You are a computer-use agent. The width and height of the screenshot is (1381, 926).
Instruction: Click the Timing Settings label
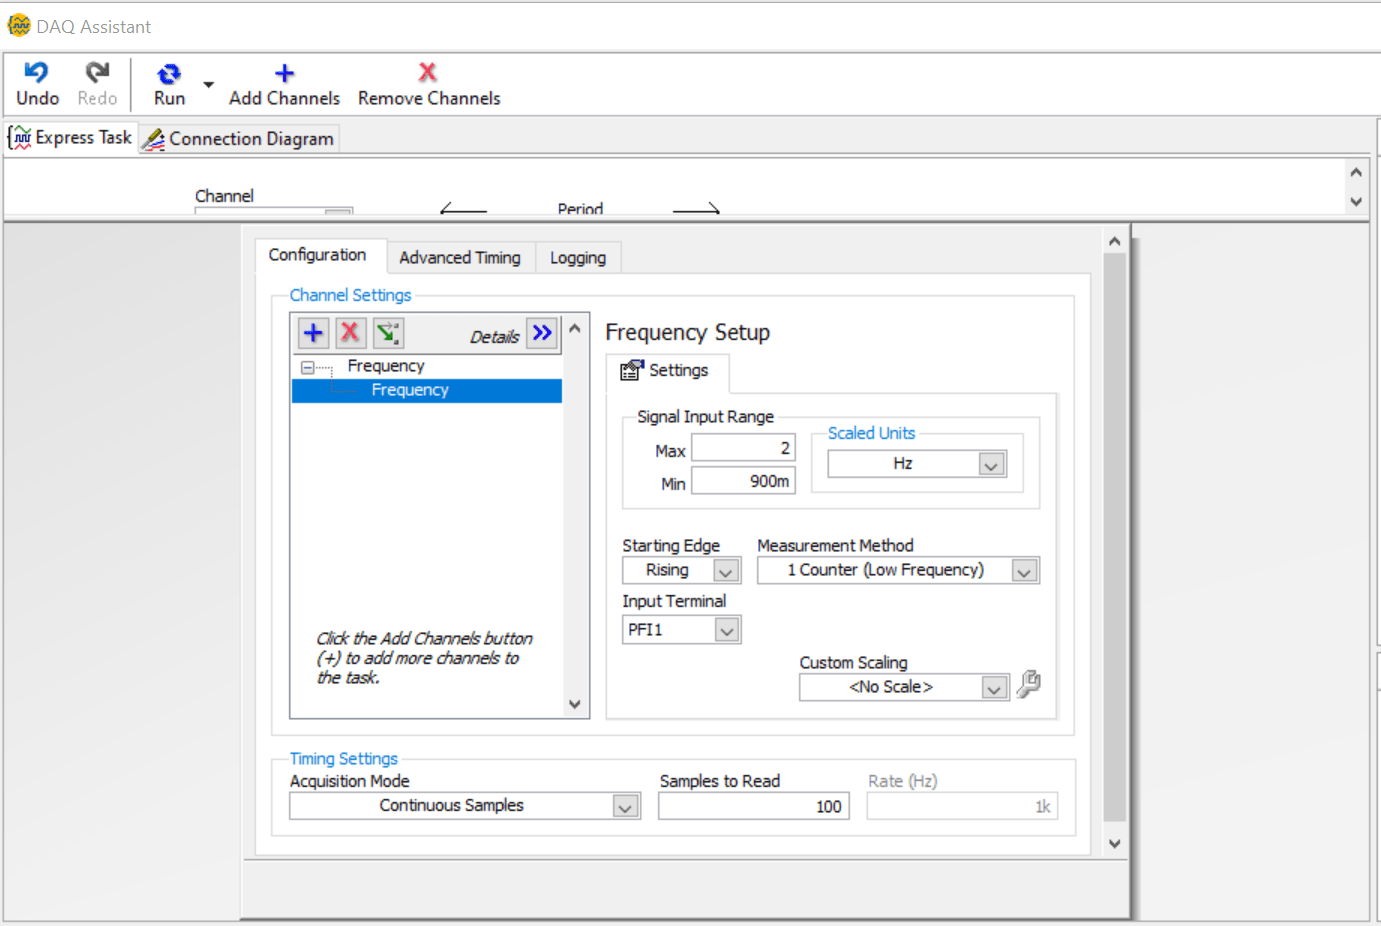[344, 759]
